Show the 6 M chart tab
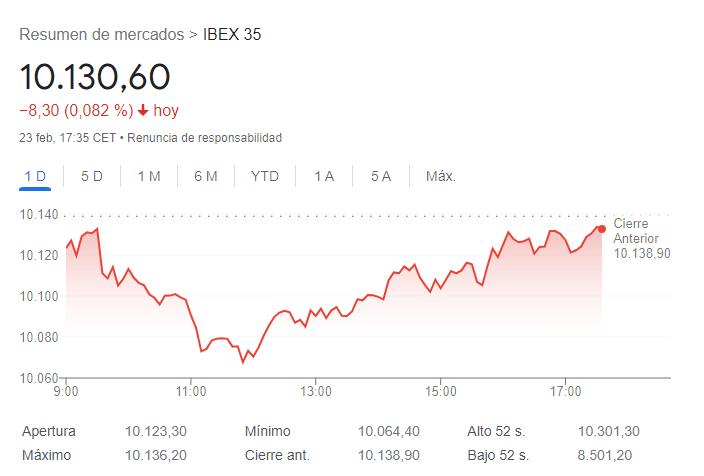Screen dimensions: 704x476 point(206,177)
